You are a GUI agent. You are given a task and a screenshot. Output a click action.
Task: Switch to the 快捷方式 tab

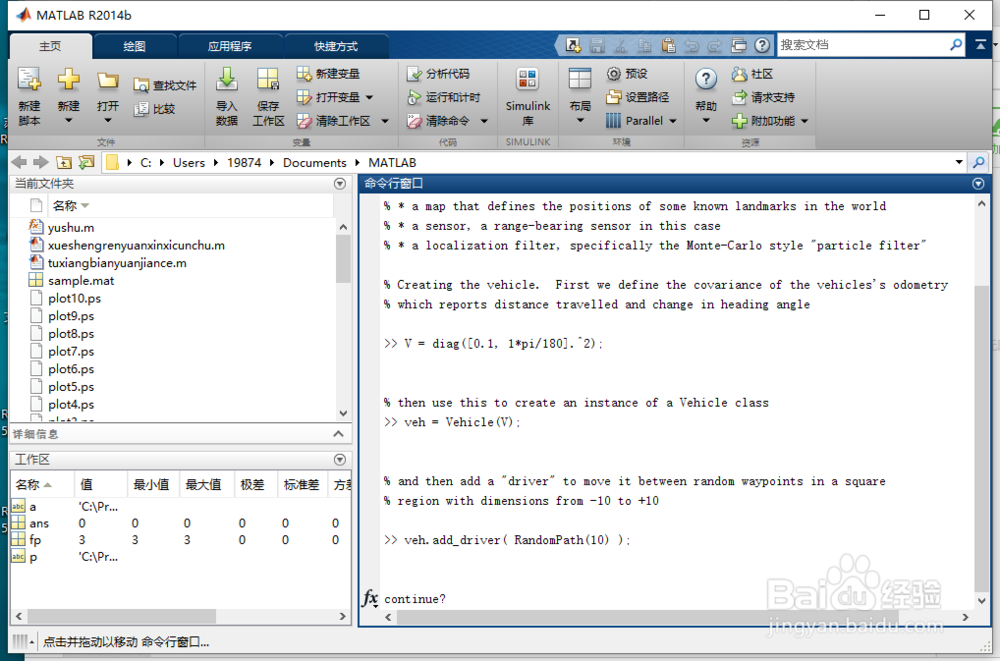336,47
